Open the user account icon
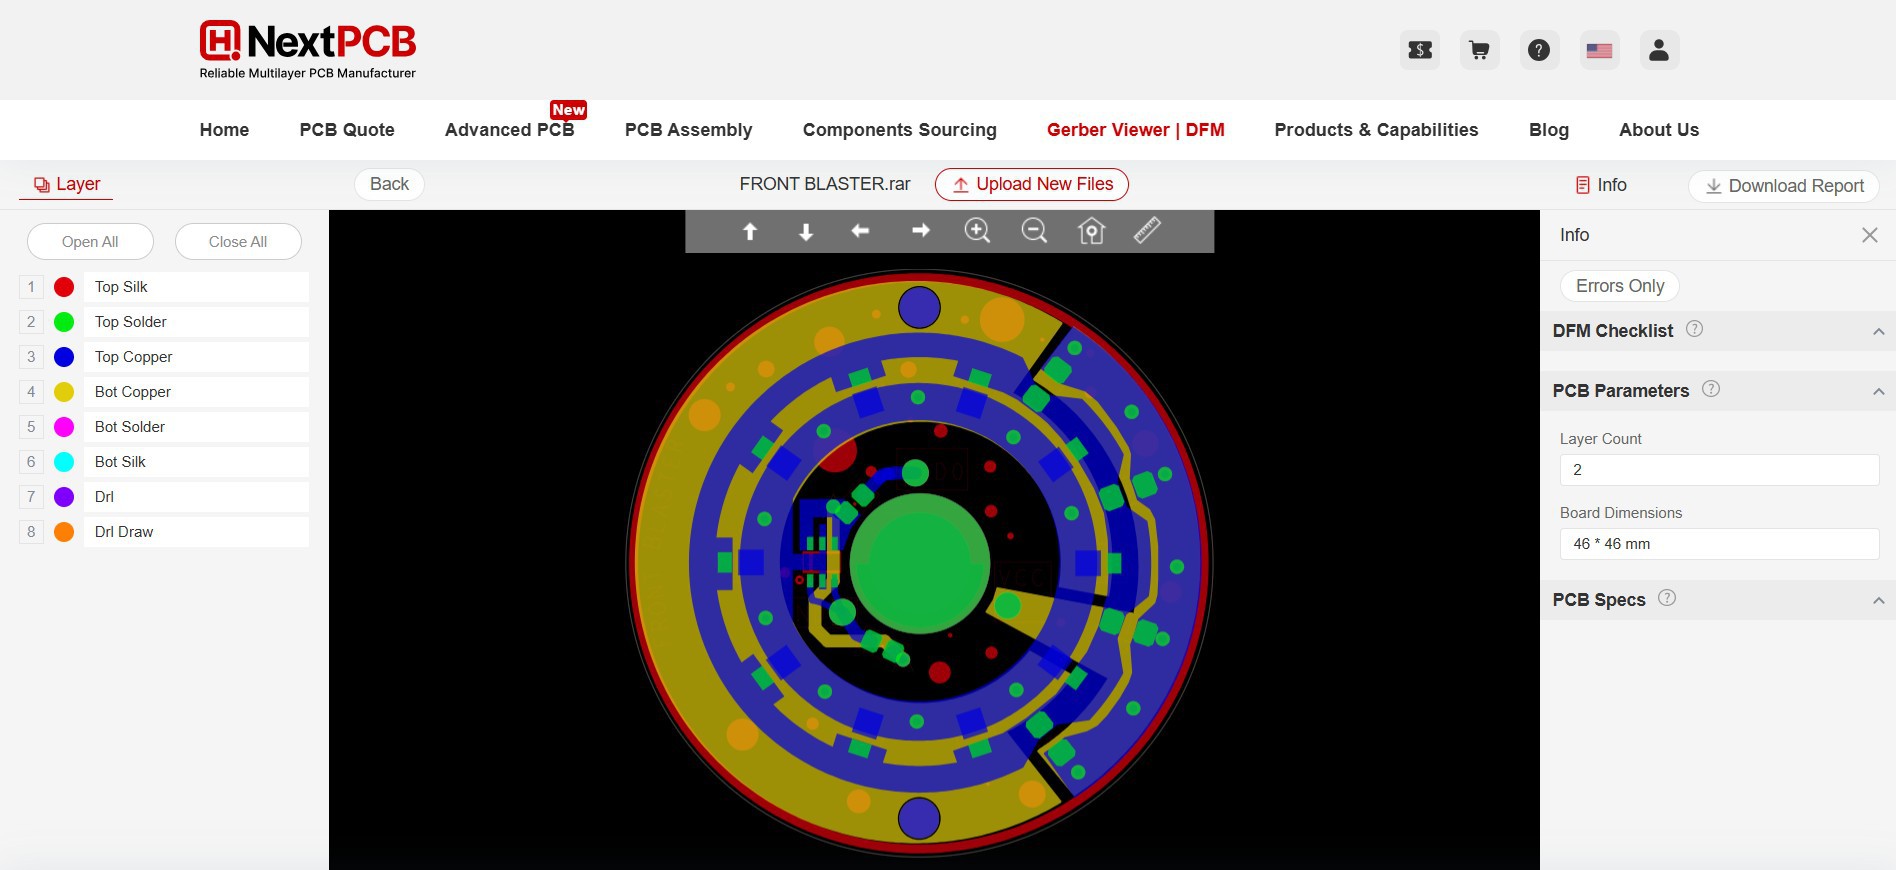The image size is (1896, 870). point(1658,50)
